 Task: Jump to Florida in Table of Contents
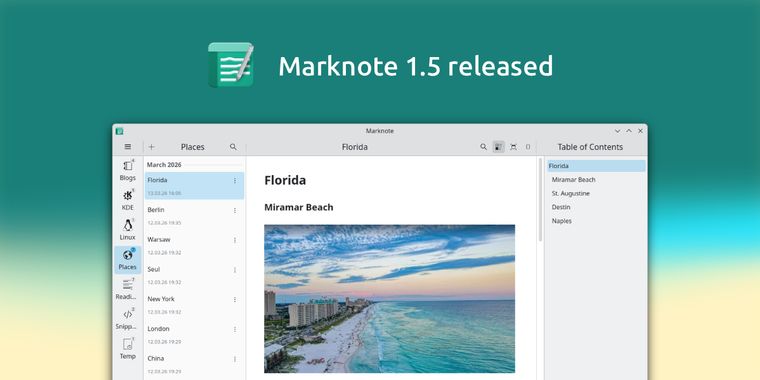[596, 166]
